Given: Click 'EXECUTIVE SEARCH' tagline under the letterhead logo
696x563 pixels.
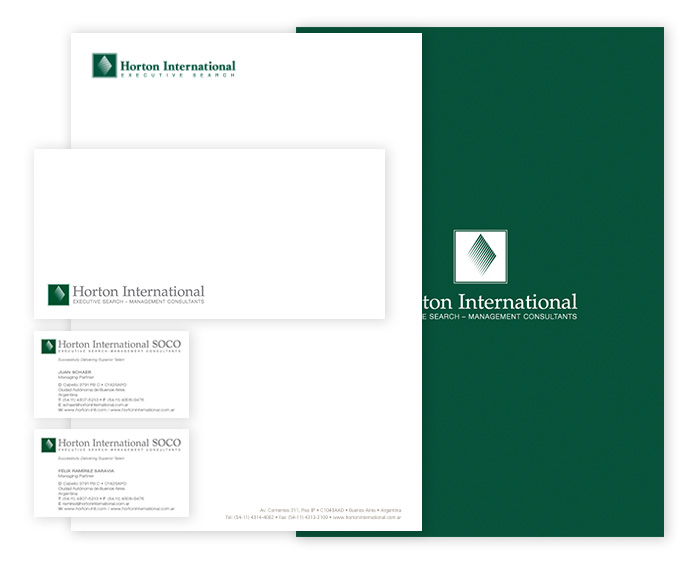Looking at the screenshot, I should pos(178,75).
